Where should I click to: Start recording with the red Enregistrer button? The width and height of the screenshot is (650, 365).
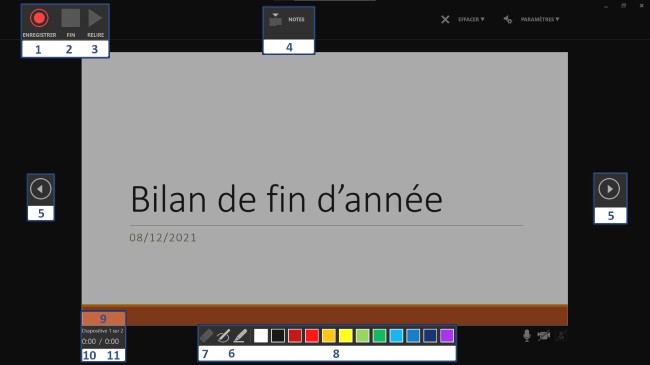pyautogui.click(x=39, y=18)
